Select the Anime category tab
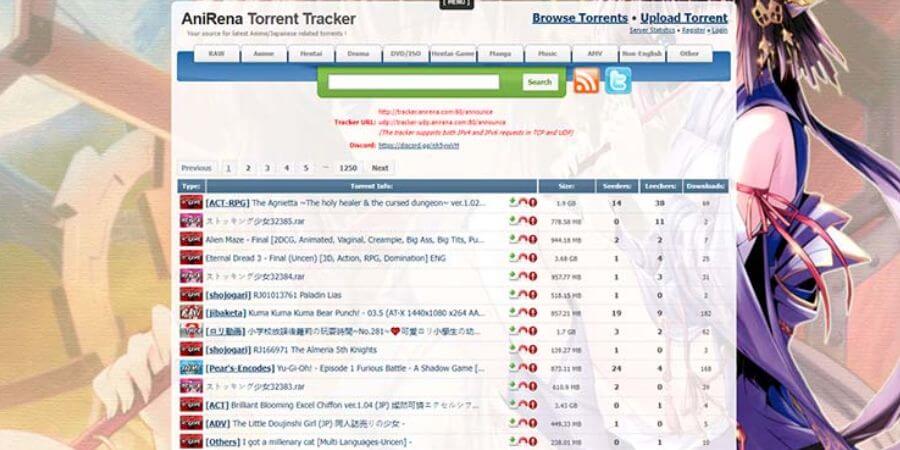900x450 pixels. click(264, 54)
